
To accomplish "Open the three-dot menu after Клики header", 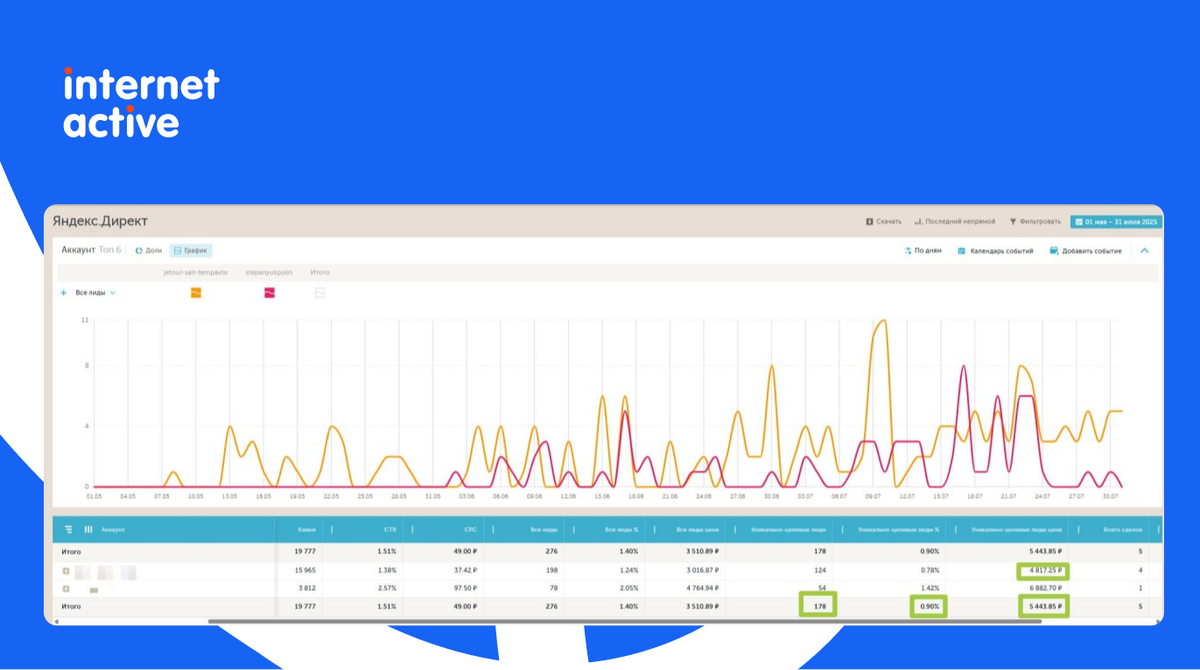I will (331, 529).
